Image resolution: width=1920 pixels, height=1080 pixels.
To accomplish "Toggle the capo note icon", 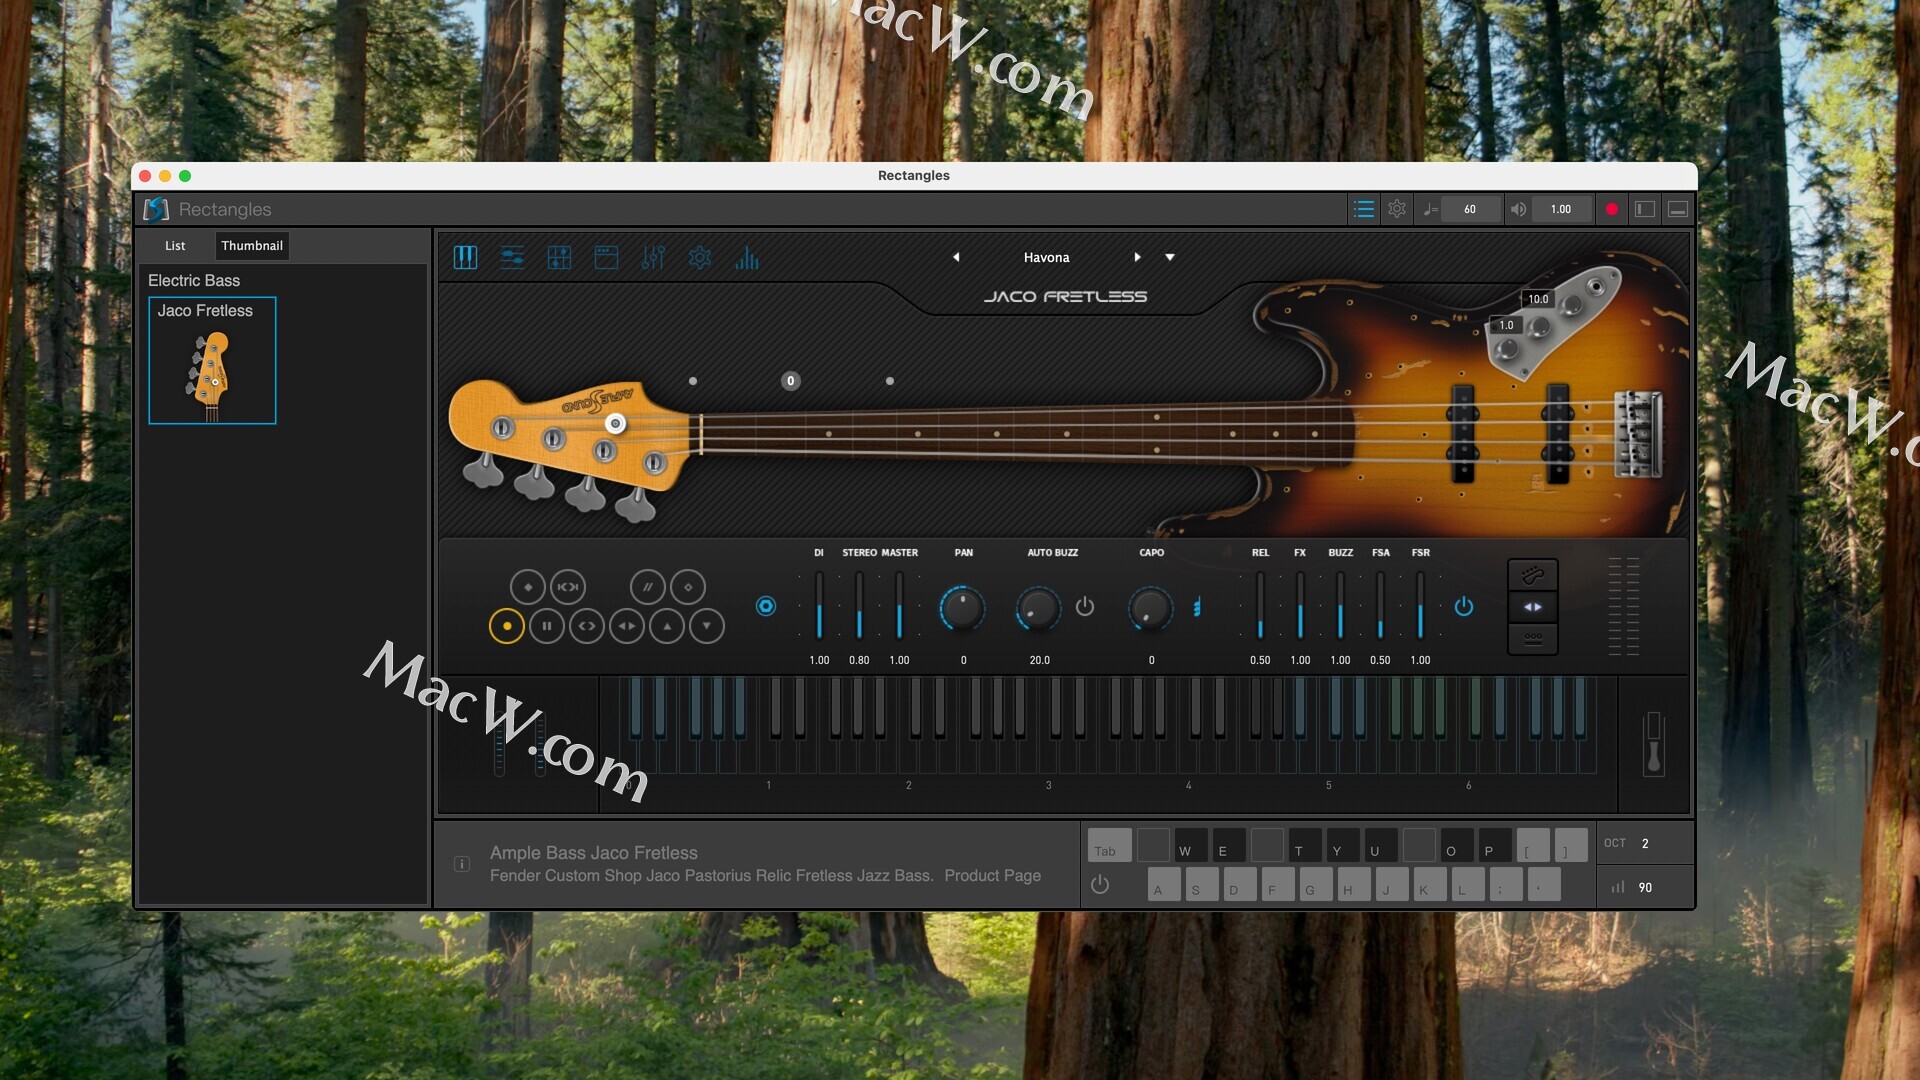I will (1197, 606).
